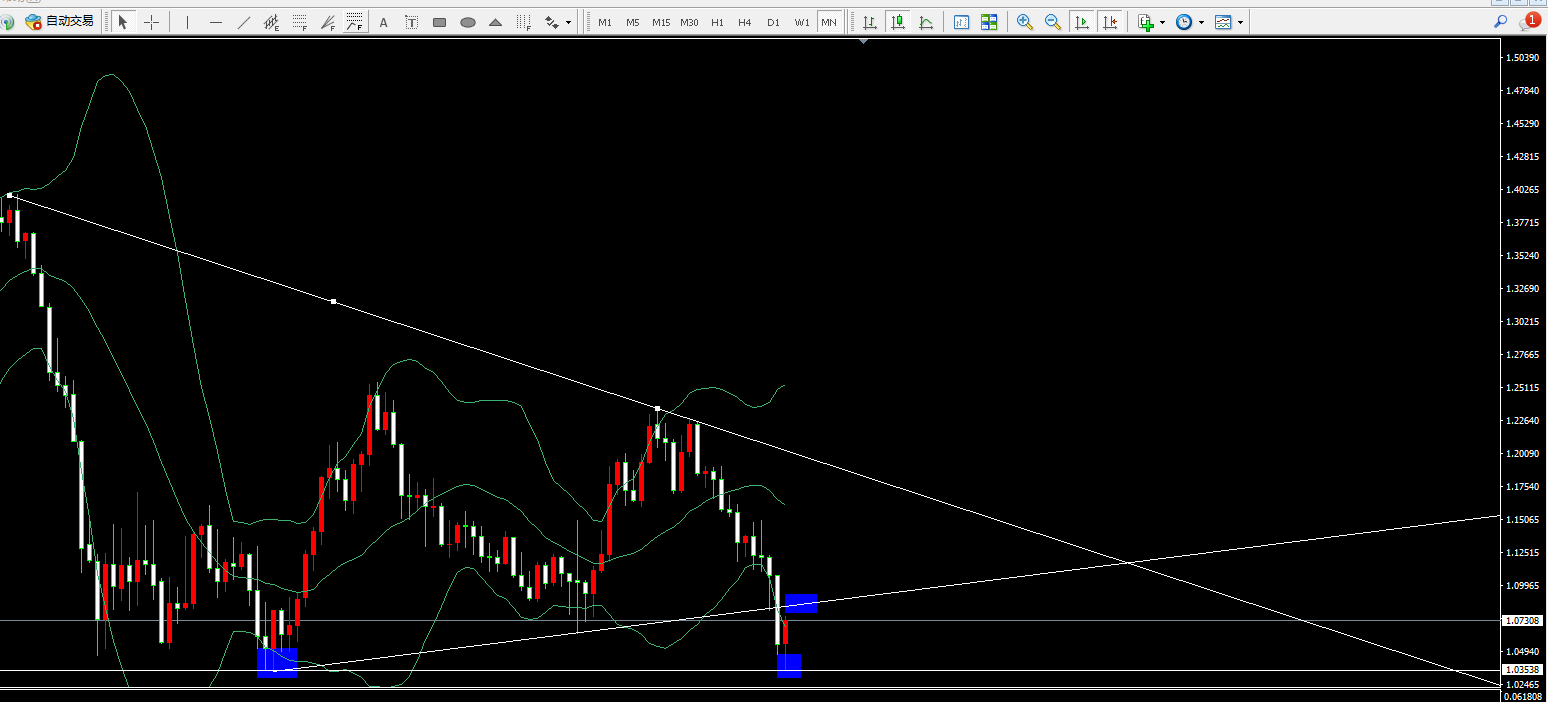The height and width of the screenshot is (702, 1548).
Task: Select the Fibonacci retracement tool
Action: [x=299, y=22]
